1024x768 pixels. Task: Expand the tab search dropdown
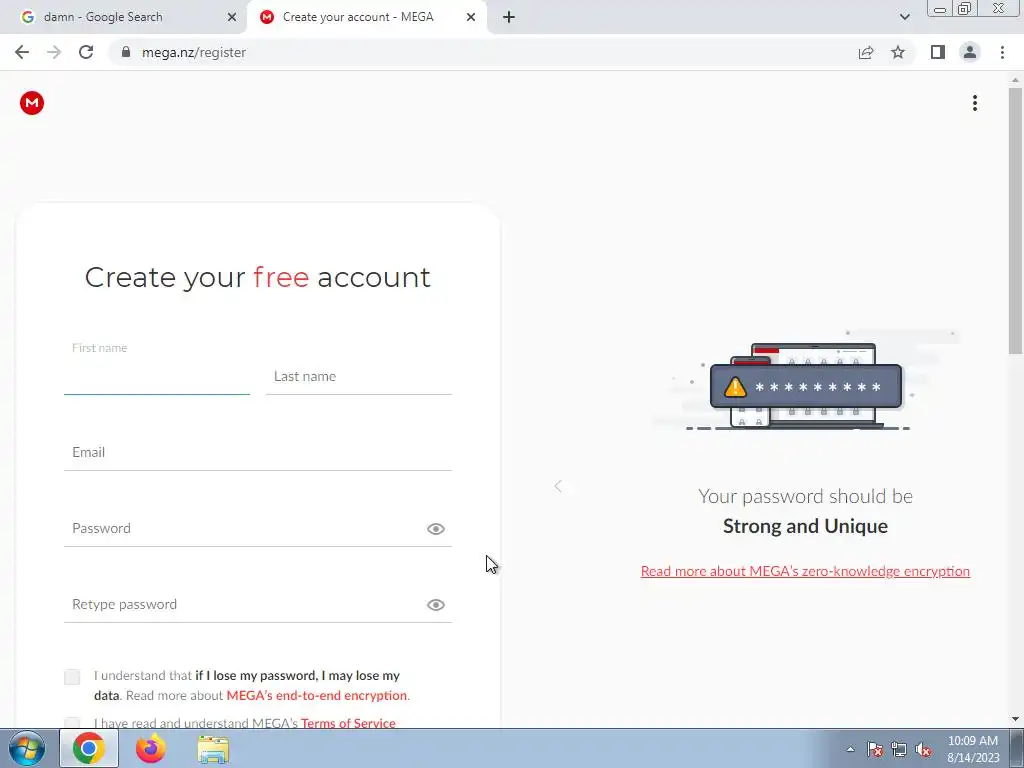[x=904, y=17]
